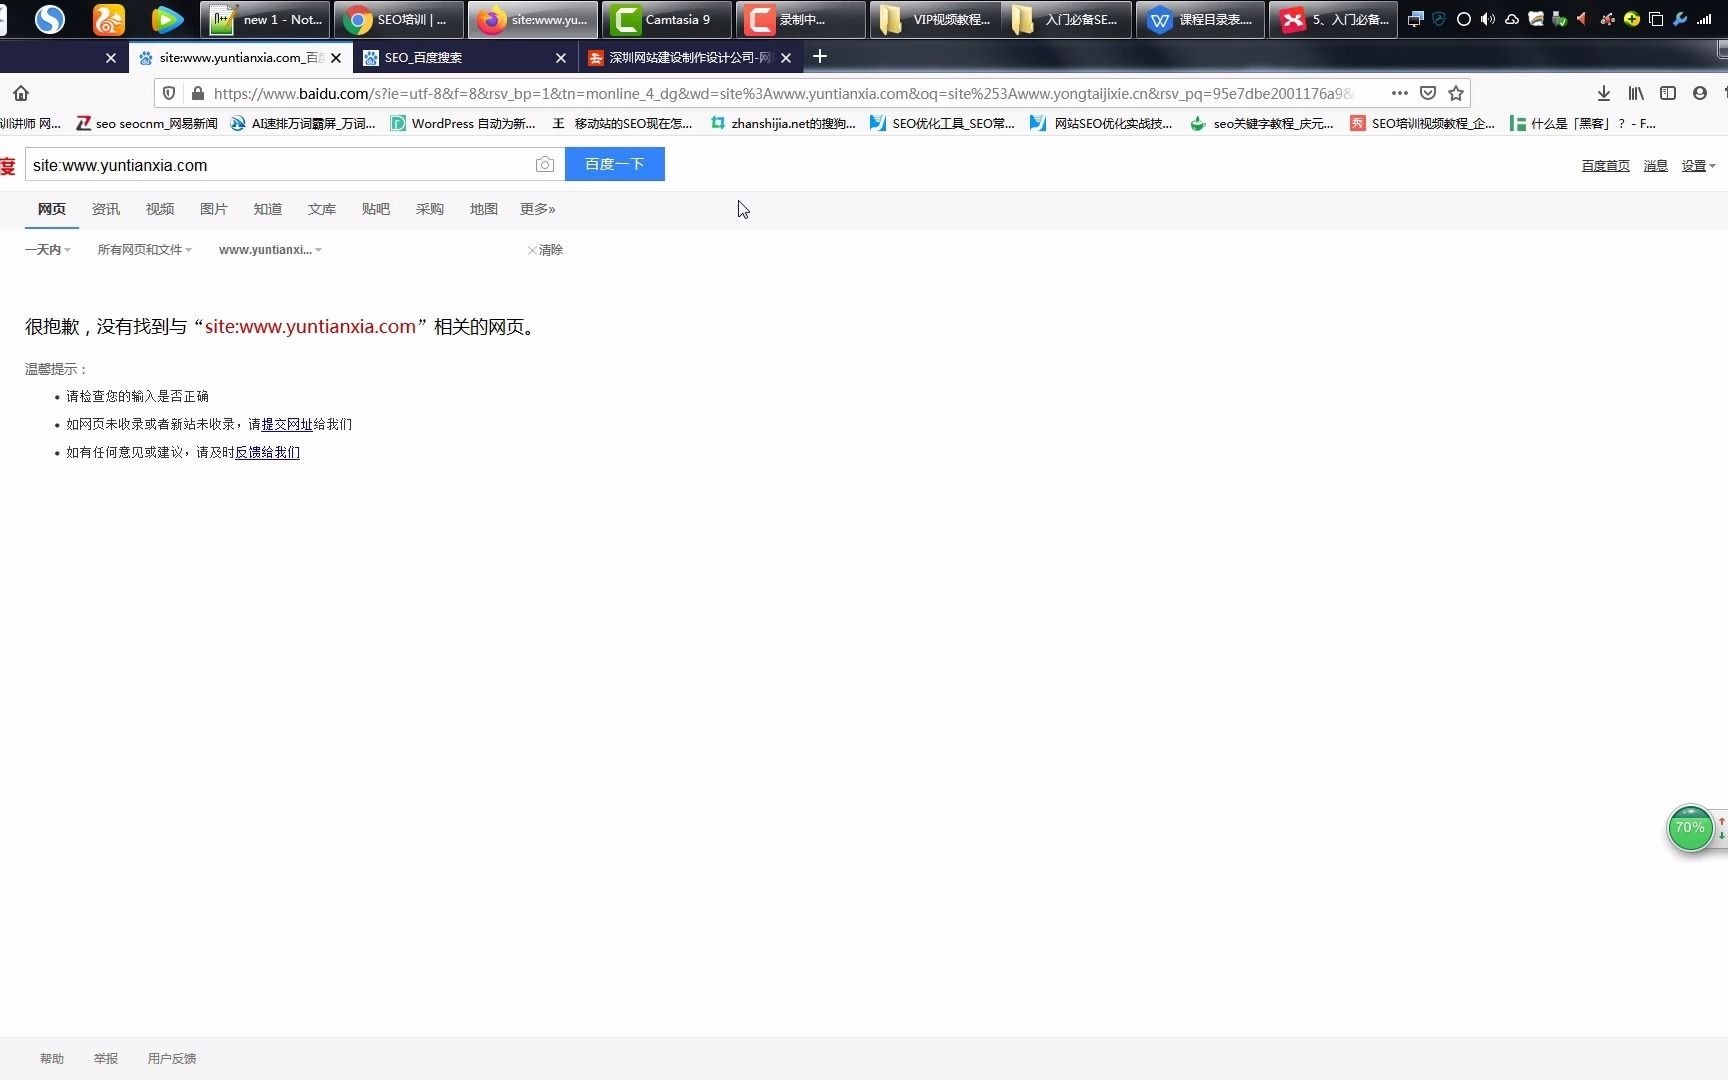This screenshot has height=1080, width=1728.
Task: Select the 文库 search tab
Action: coord(322,209)
